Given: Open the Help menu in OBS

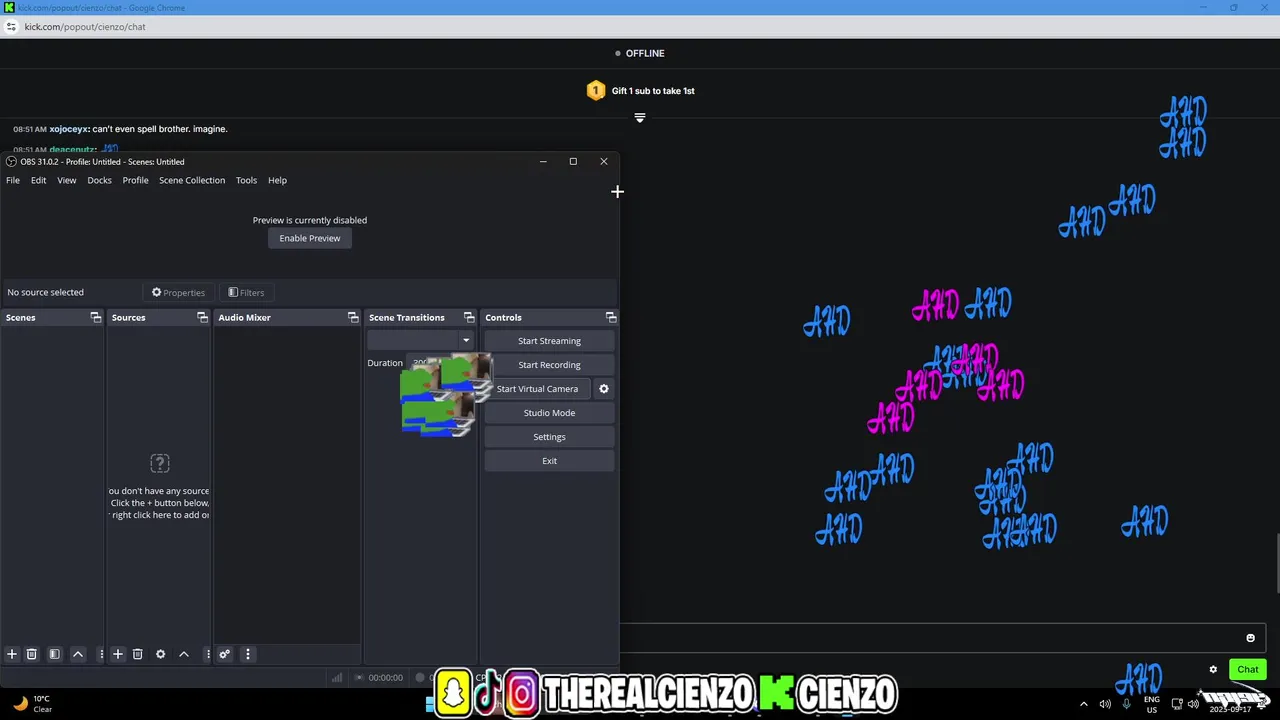Looking at the screenshot, I should [277, 181].
